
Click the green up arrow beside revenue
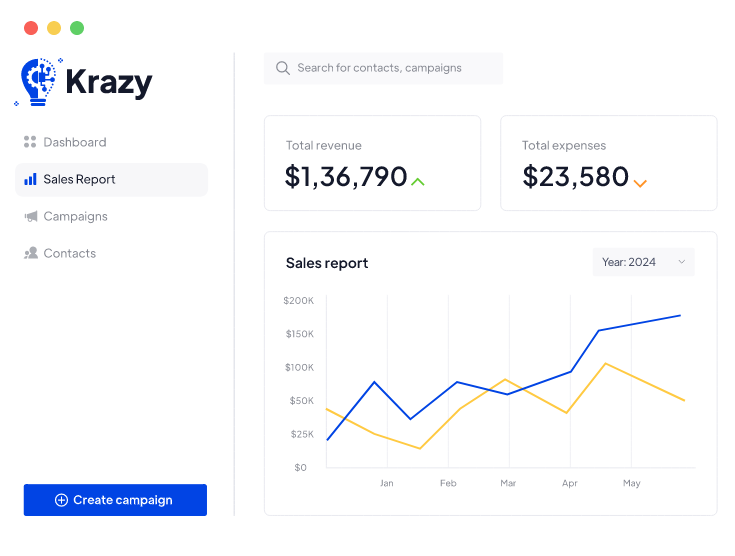(418, 182)
